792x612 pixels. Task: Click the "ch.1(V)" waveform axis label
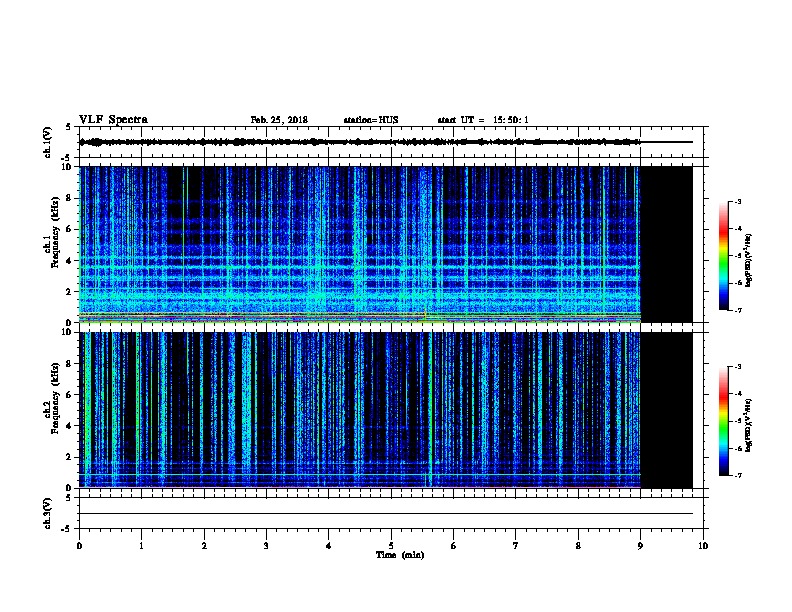pyautogui.click(x=47, y=142)
